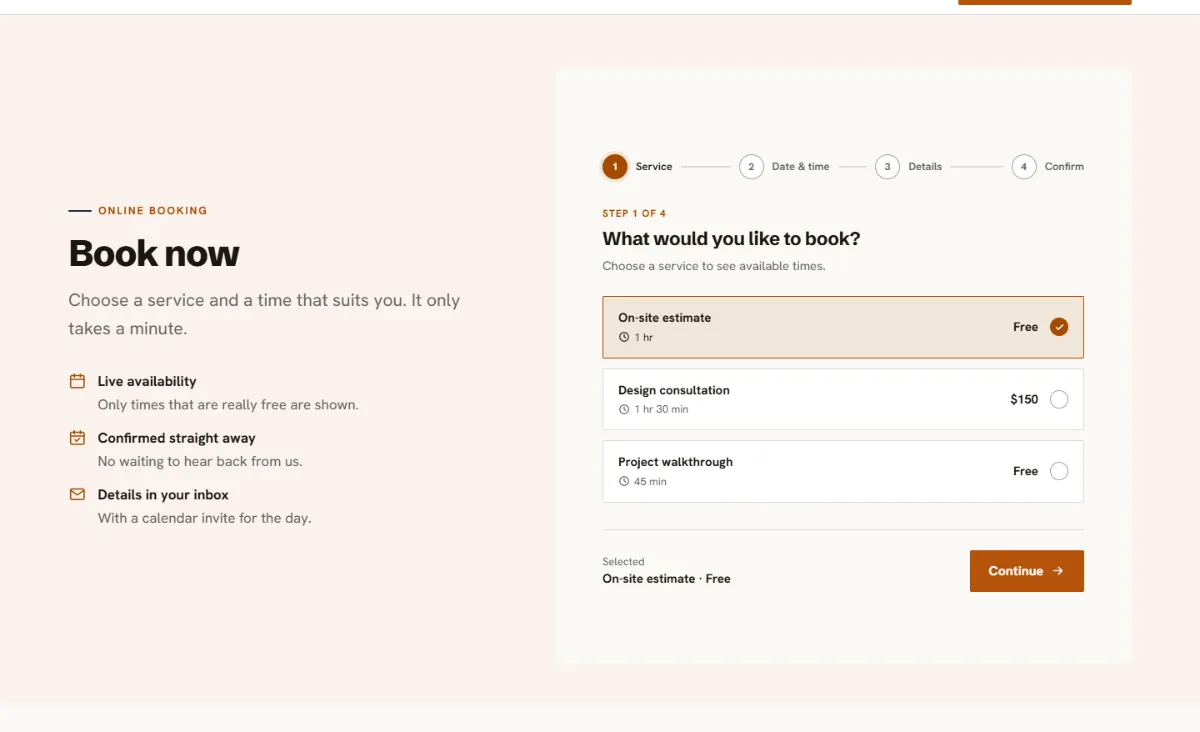This screenshot has width=1200, height=732.
Task: Click the Details step label
Action: click(925, 166)
